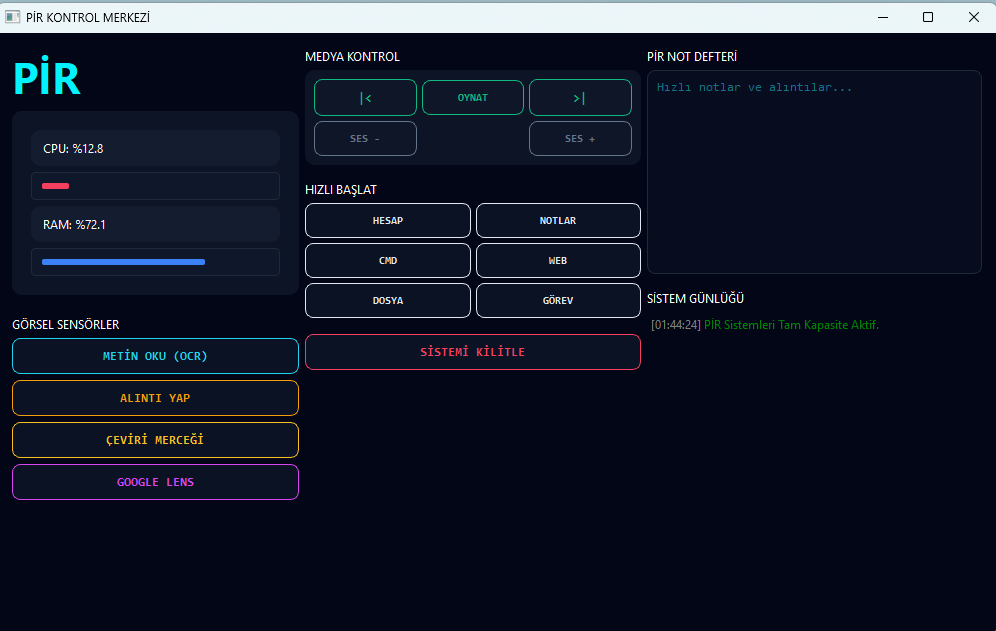Click the GÖRSEL SENSÖRLER heading
Viewport: 996px width, 631px height.
65,325
